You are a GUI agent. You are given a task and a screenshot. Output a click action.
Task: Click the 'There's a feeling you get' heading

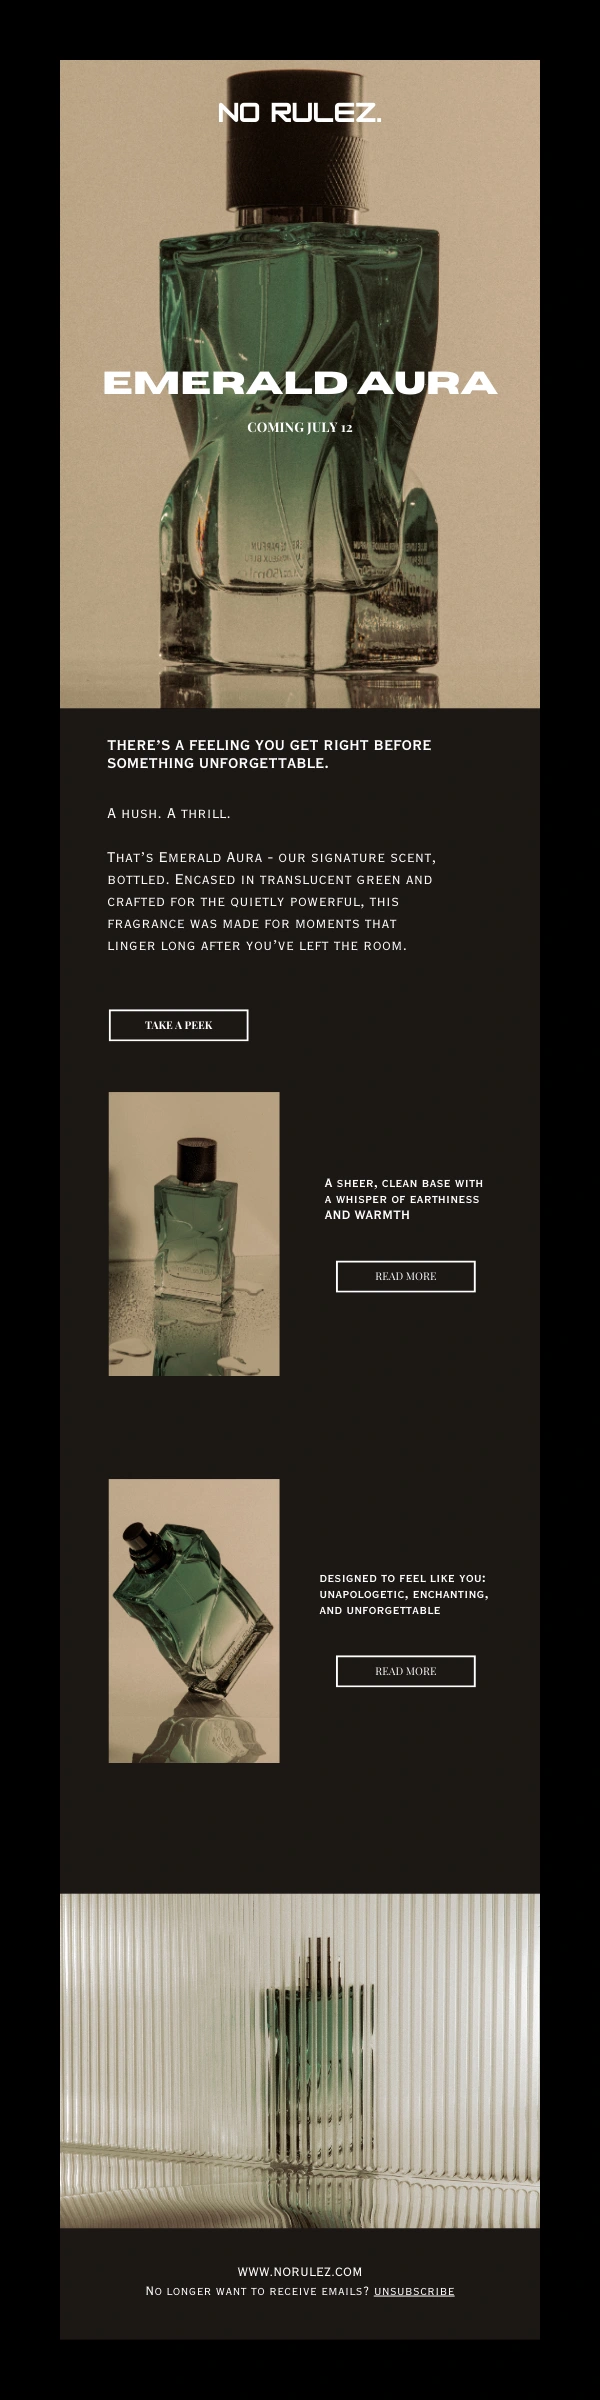[x=269, y=754]
